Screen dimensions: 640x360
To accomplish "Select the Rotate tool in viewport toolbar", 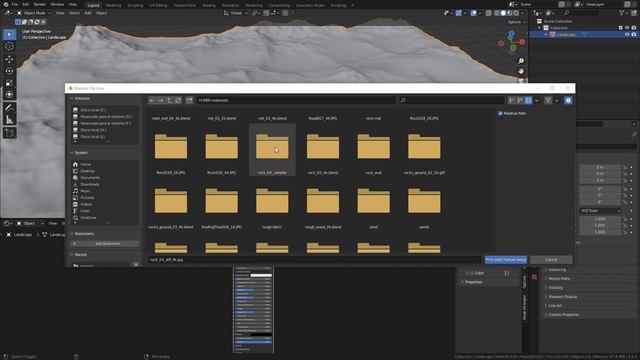I will (9, 71).
